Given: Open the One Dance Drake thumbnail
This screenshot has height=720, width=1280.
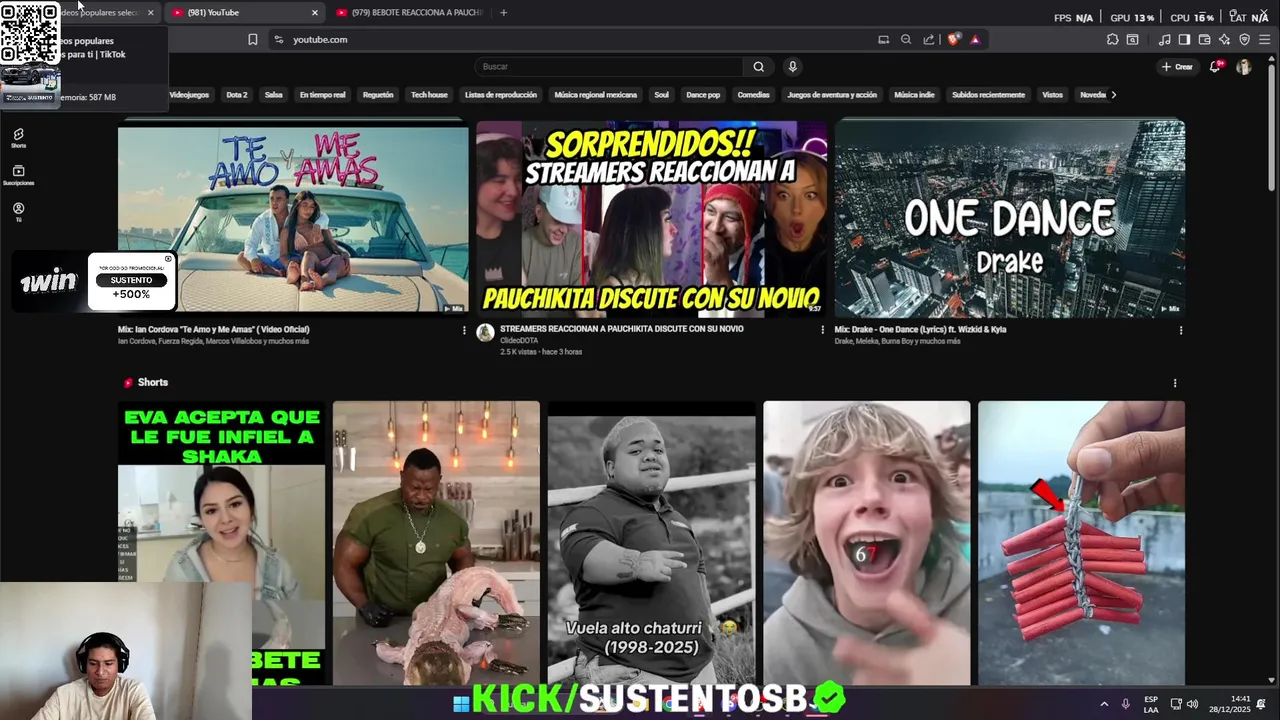Looking at the screenshot, I should point(1010,220).
